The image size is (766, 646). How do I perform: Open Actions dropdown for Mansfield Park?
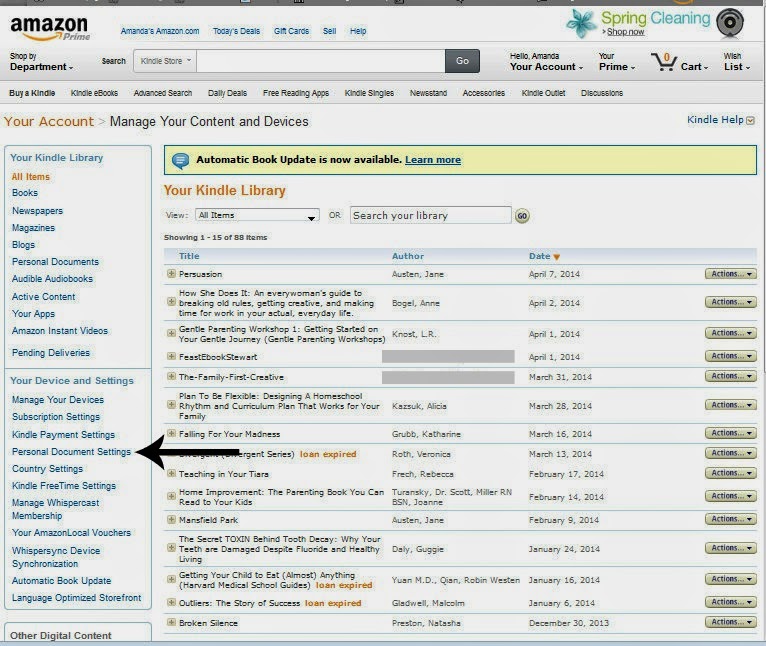(731, 519)
